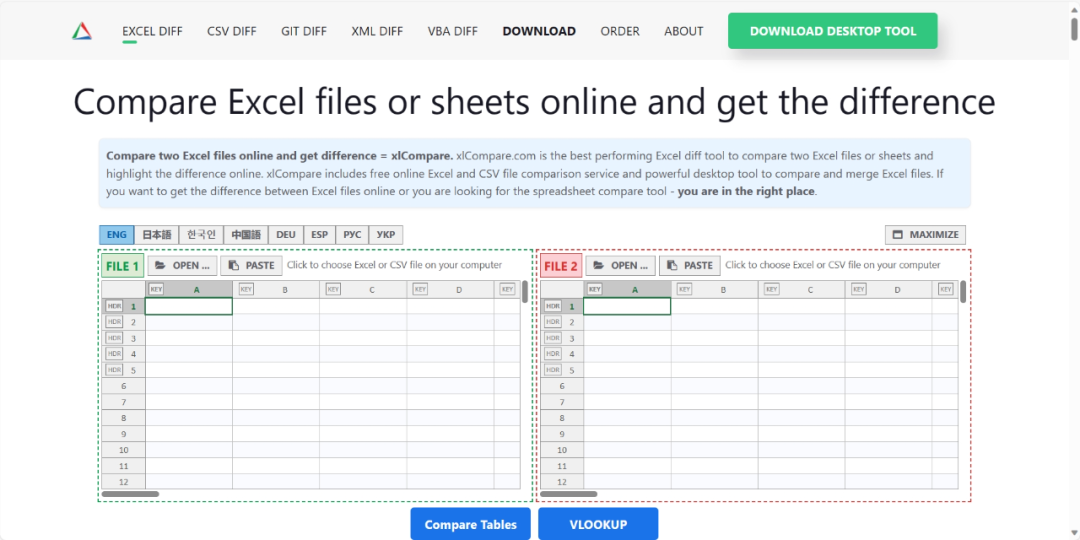1080x540 pixels.
Task: Switch language to DEU
Action: click(286, 235)
